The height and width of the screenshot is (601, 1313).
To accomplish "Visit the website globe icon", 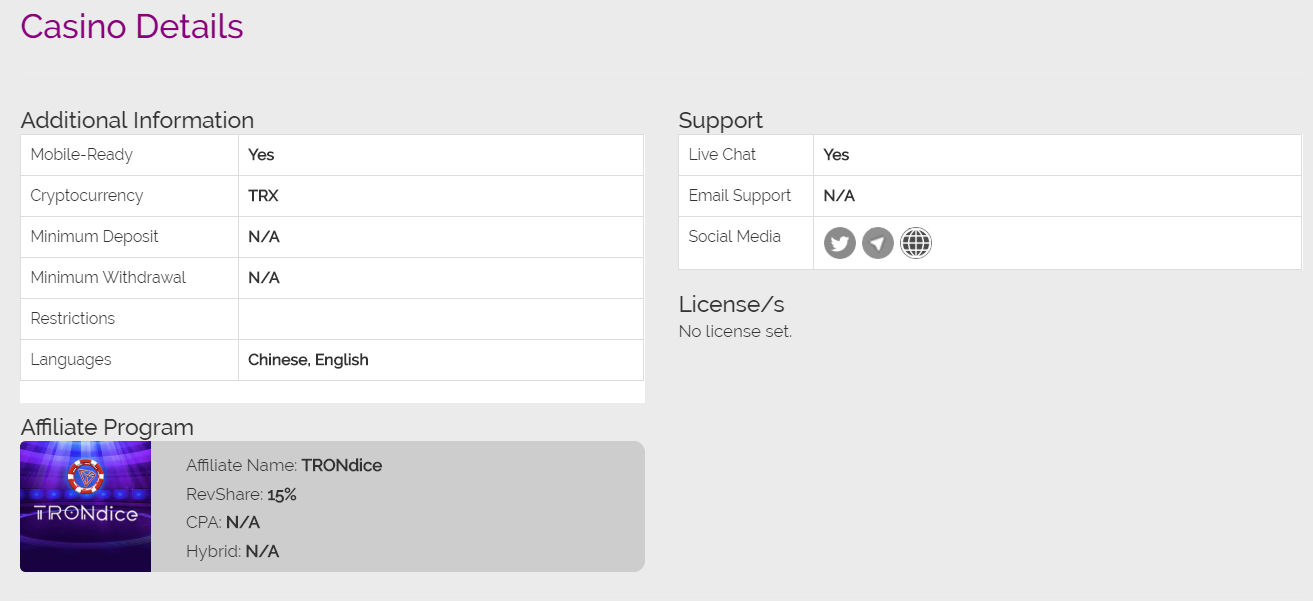I will (916, 243).
